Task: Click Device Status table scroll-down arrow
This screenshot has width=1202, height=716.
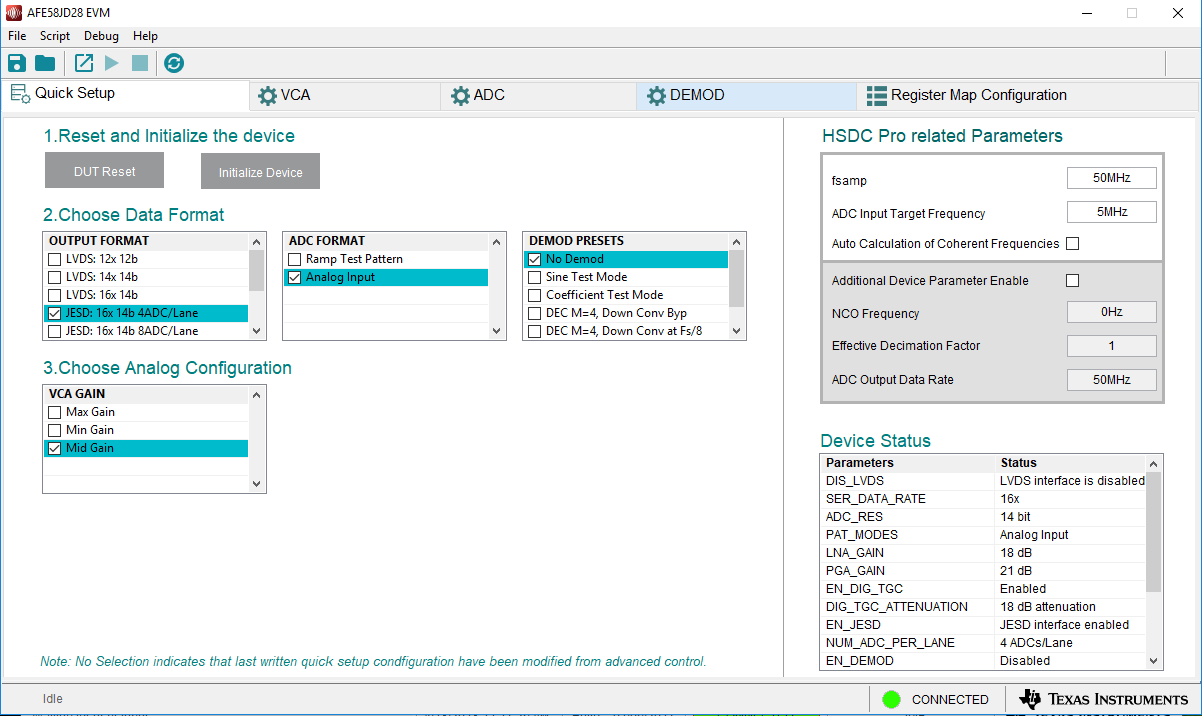Action: pyautogui.click(x=1154, y=660)
